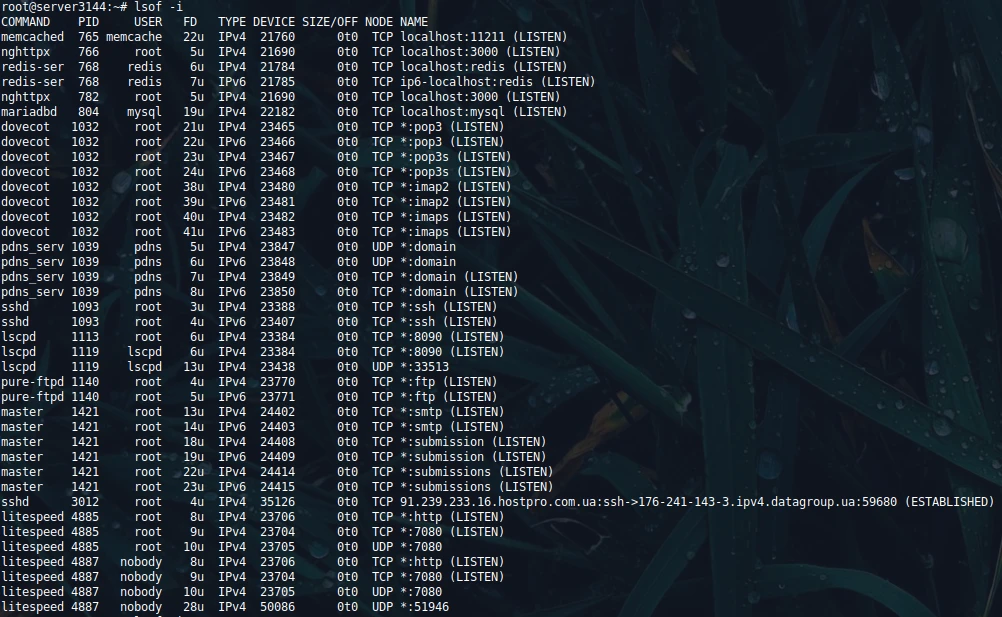Screen dimensions: 1002x617
Task: Click device number 50086
Action: [277, 607]
